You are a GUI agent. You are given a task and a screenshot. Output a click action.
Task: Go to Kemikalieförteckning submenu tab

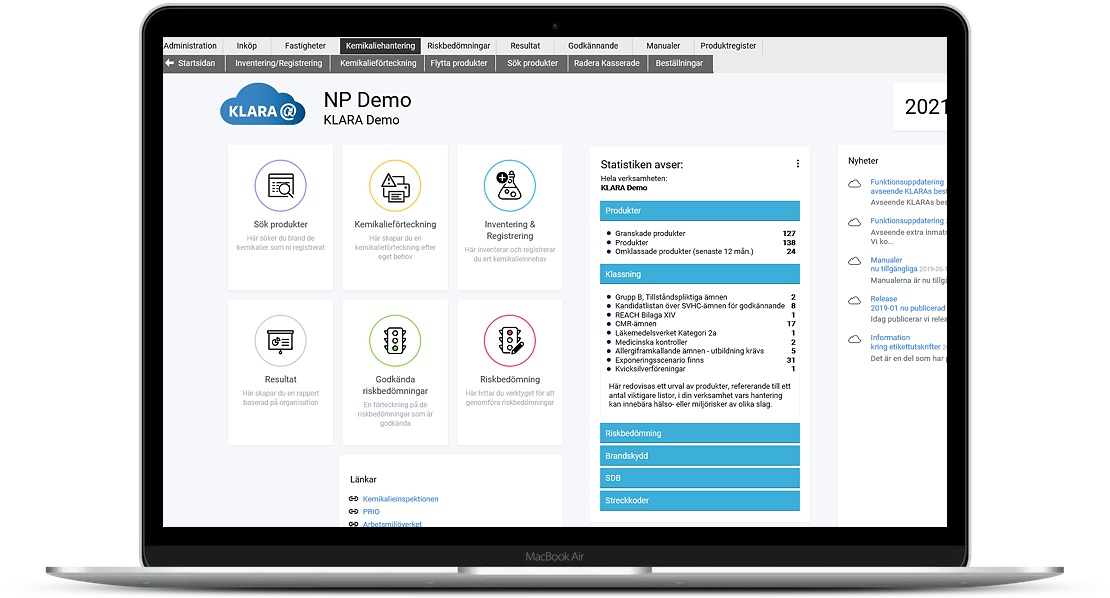[378, 64]
